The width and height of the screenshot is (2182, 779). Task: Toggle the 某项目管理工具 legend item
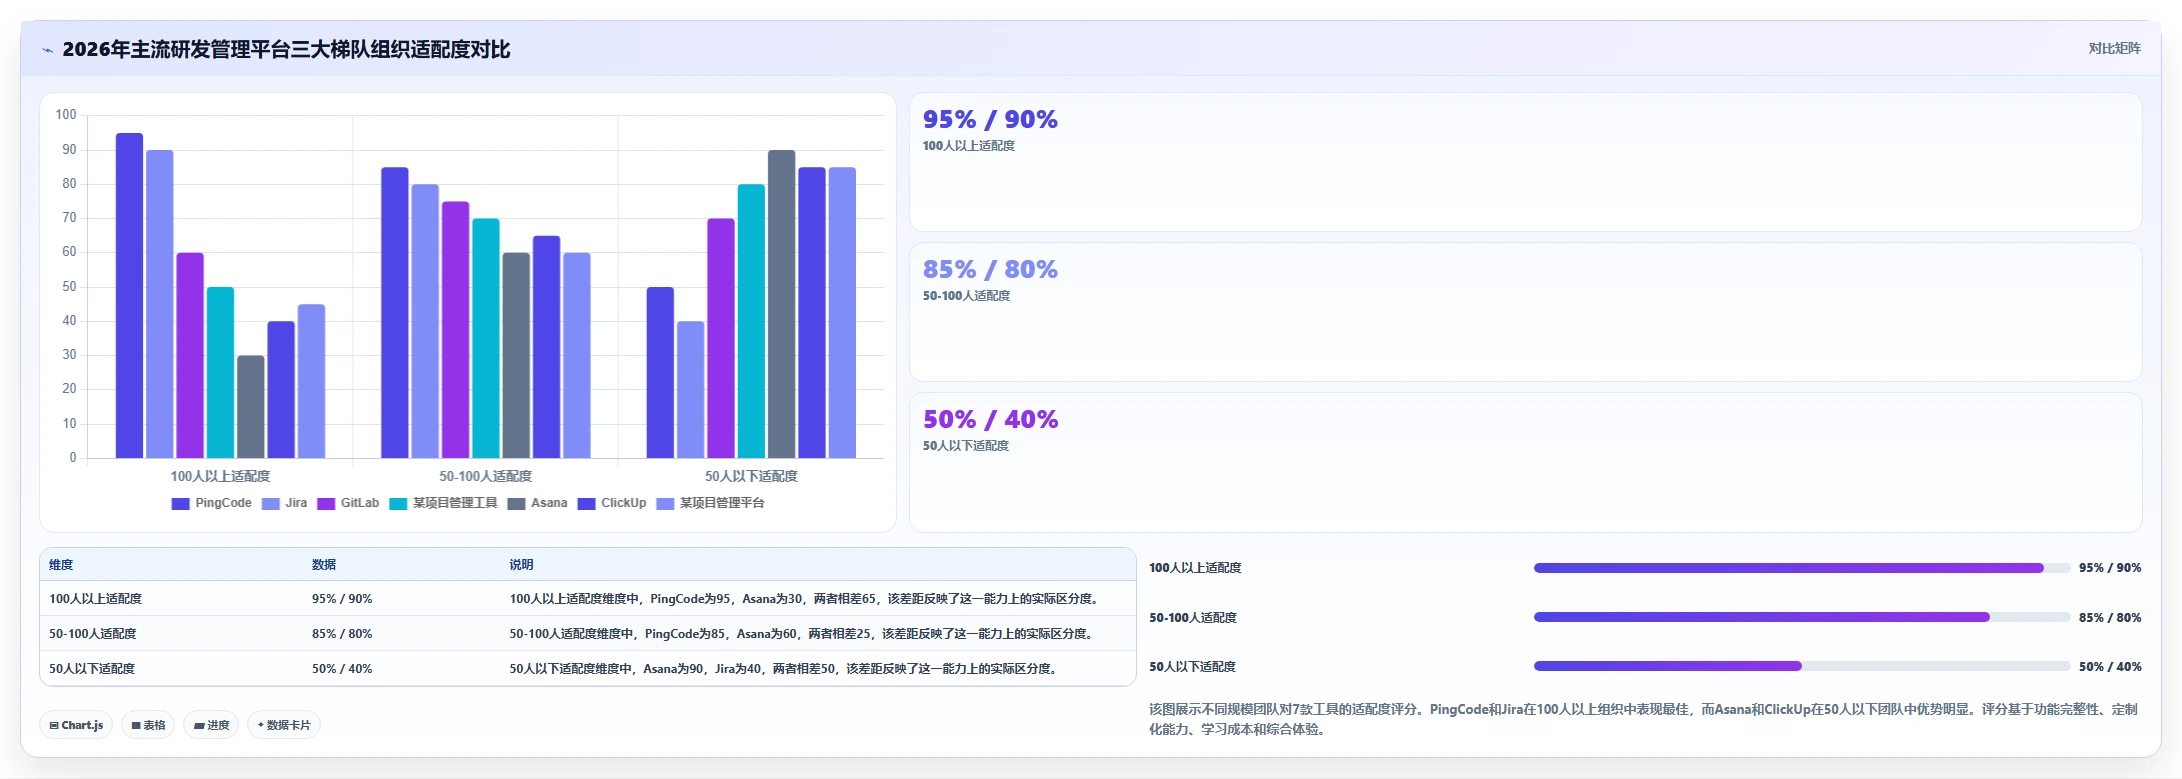(443, 503)
